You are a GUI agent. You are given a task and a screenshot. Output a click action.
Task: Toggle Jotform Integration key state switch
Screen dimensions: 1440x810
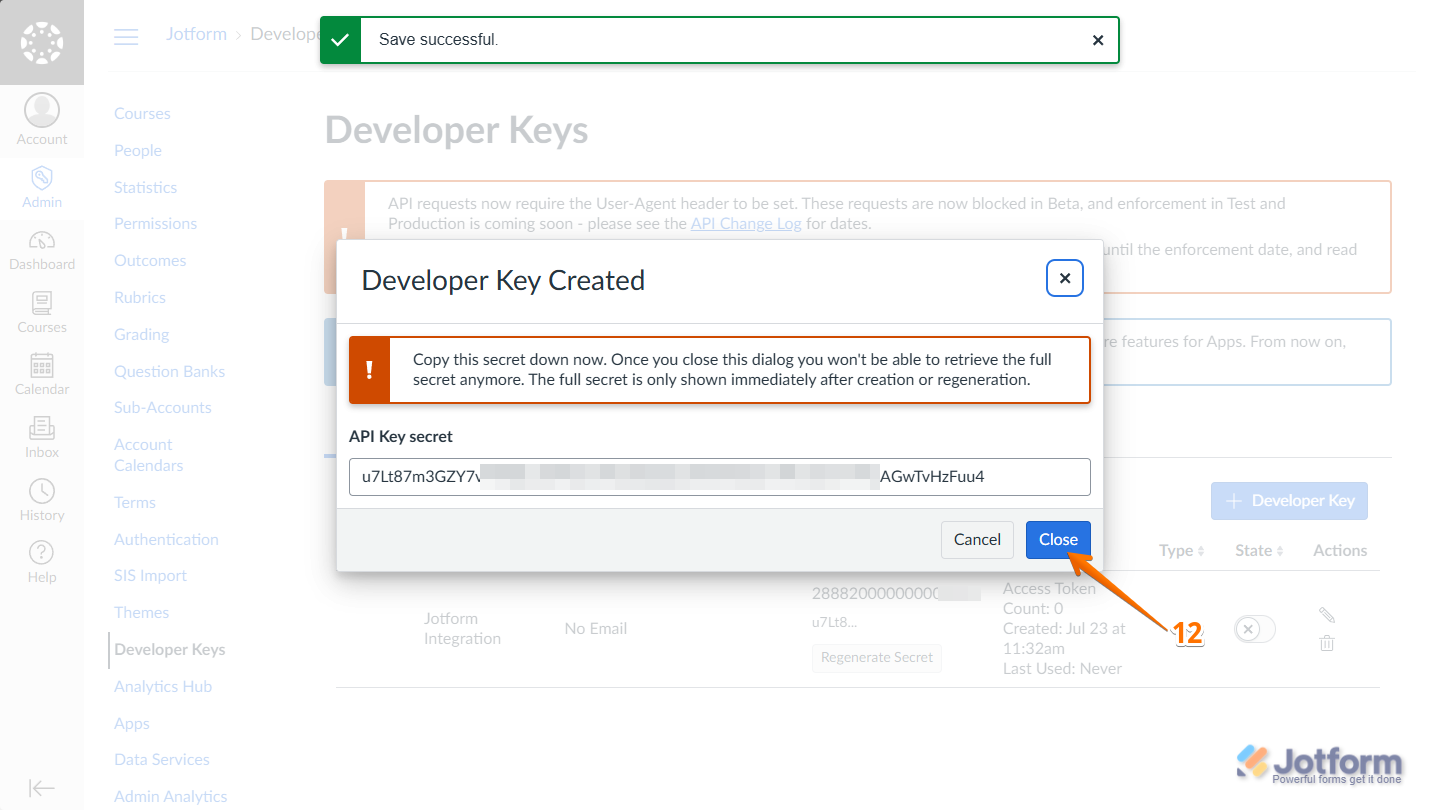(1255, 629)
